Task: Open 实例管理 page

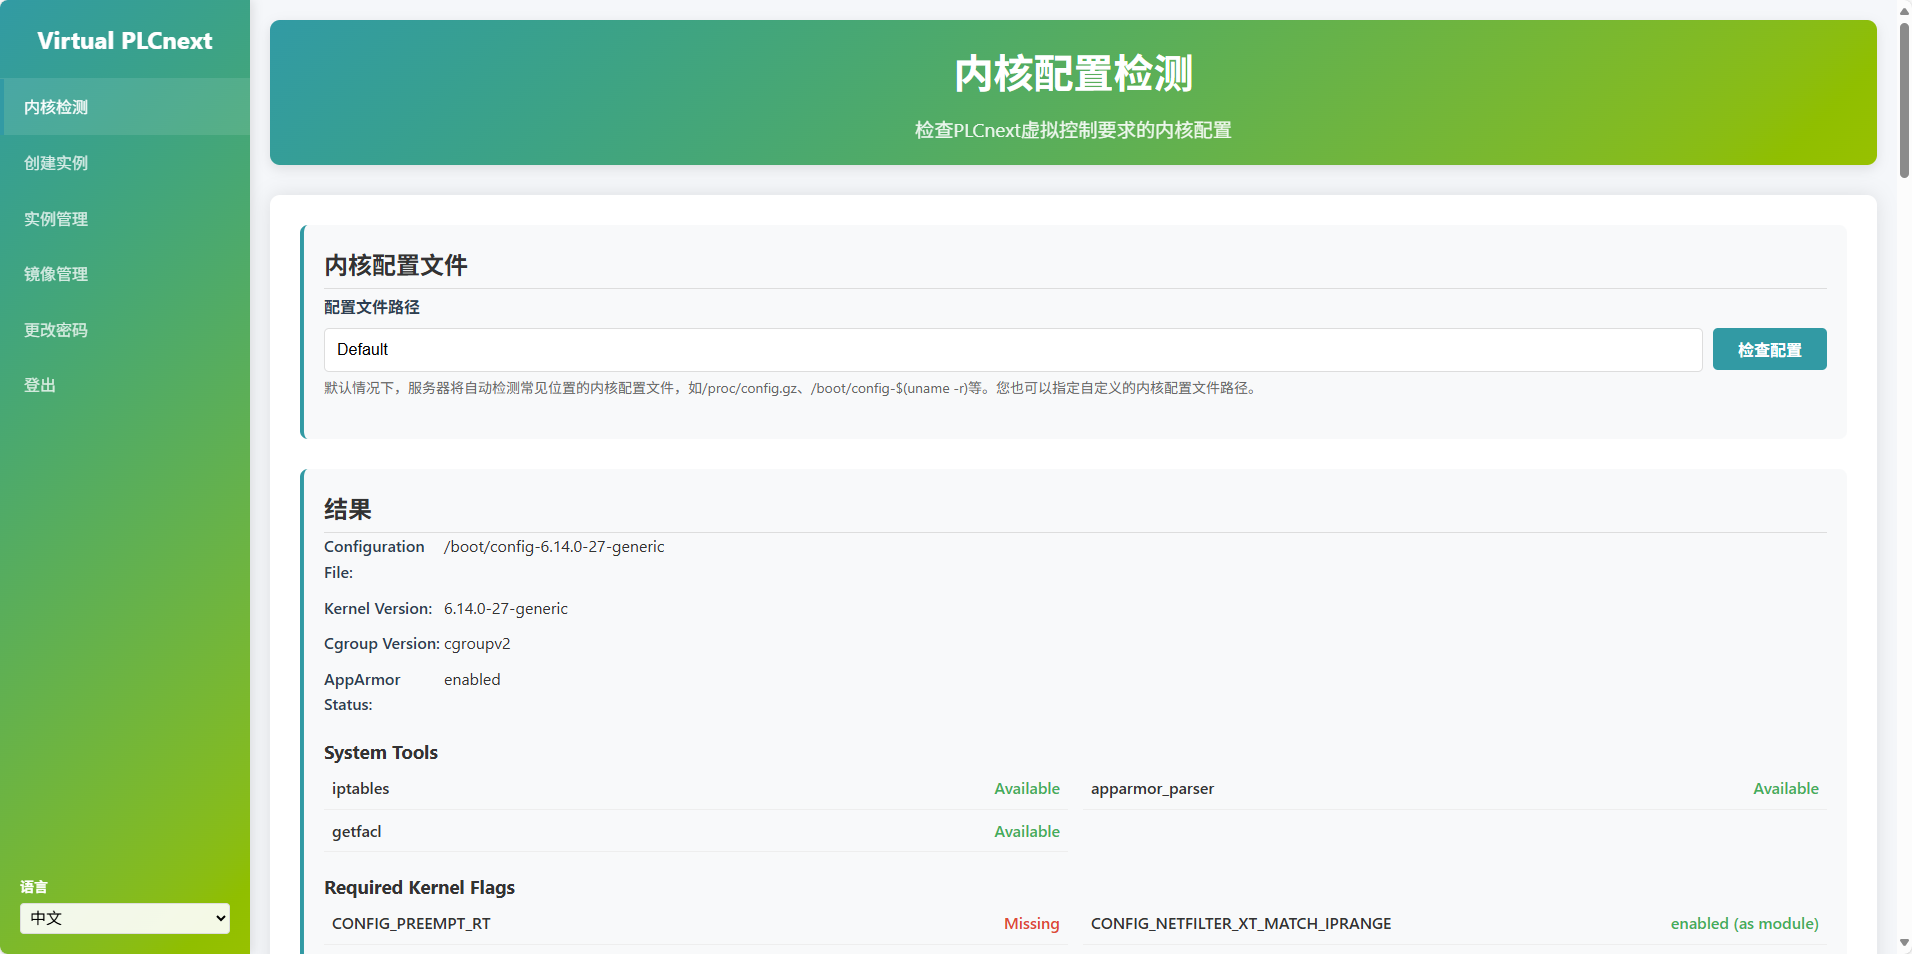Action: click(x=125, y=219)
